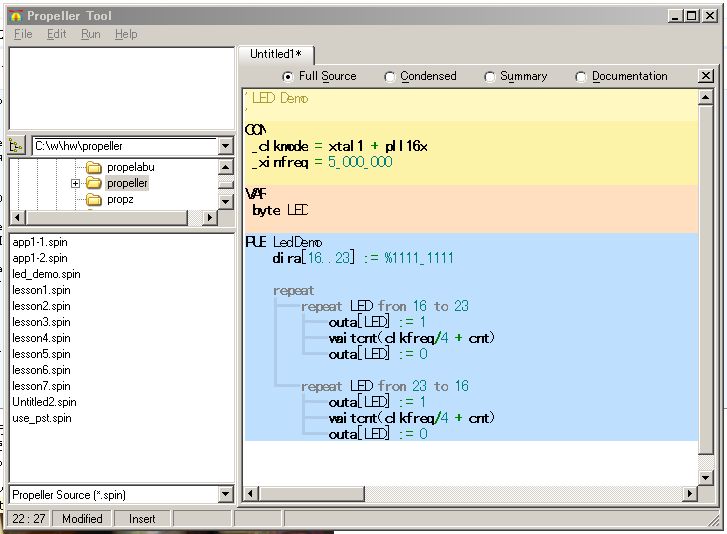Viewport: 727px width, 534px height.
Task: Enable the Documentation view option
Action: tap(581, 77)
